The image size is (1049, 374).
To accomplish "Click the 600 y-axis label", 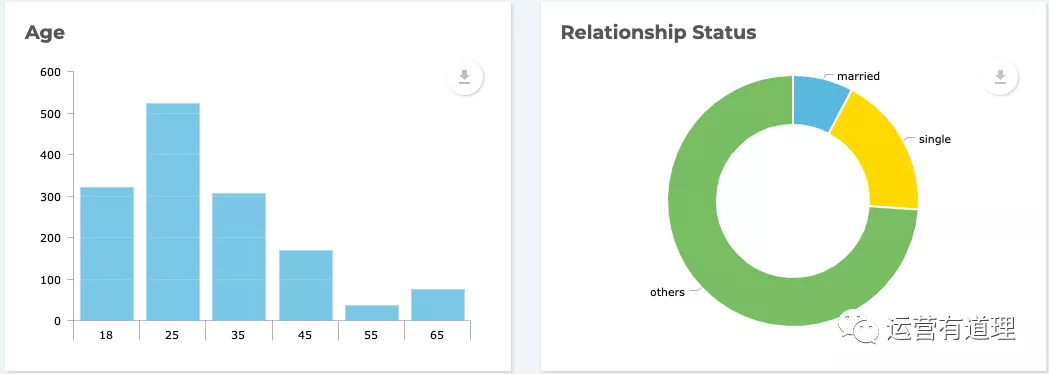I will click(51, 72).
